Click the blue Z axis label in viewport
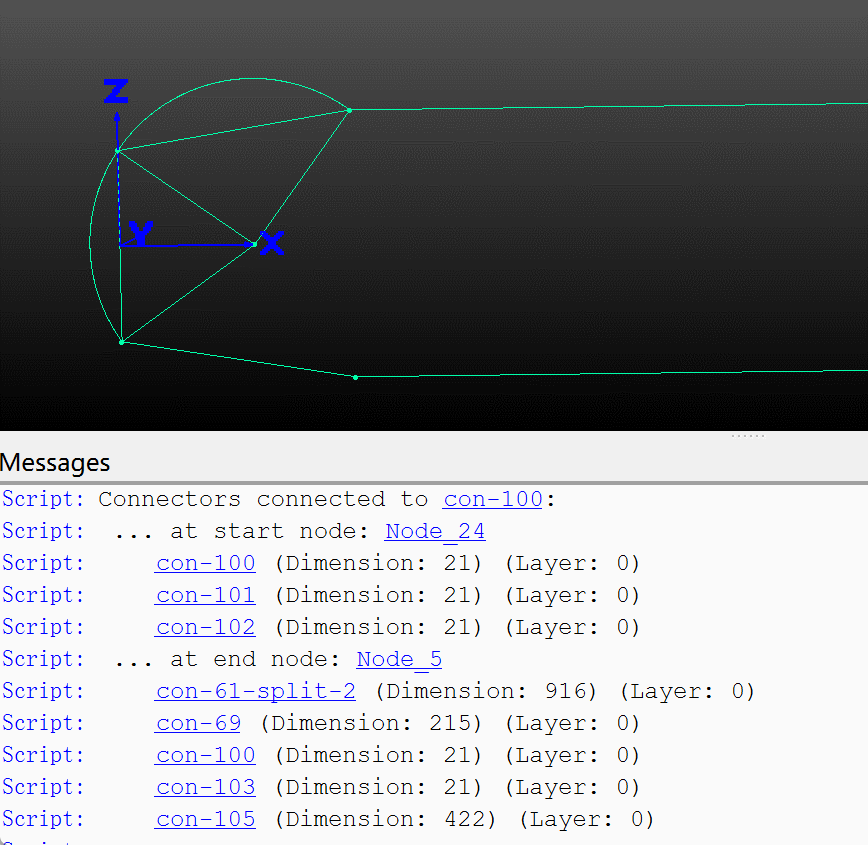 pos(115,91)
